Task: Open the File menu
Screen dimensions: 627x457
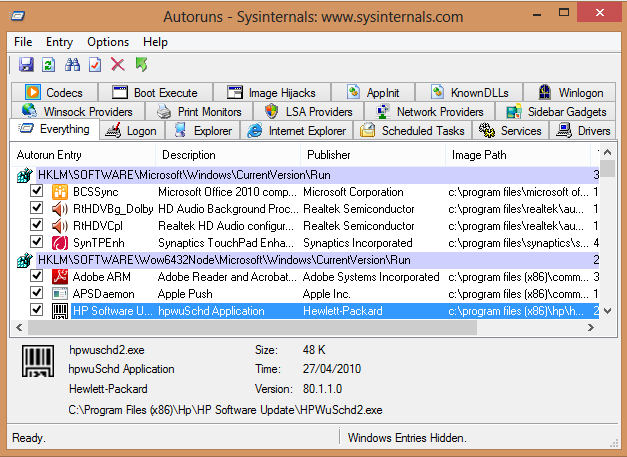Action: (x=23, y=42)
